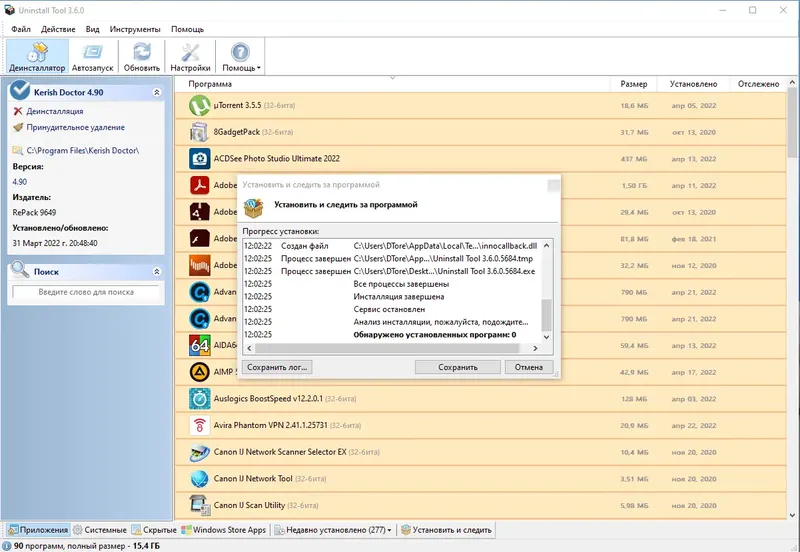Click Сохранить button in dialog

(458, 367)
